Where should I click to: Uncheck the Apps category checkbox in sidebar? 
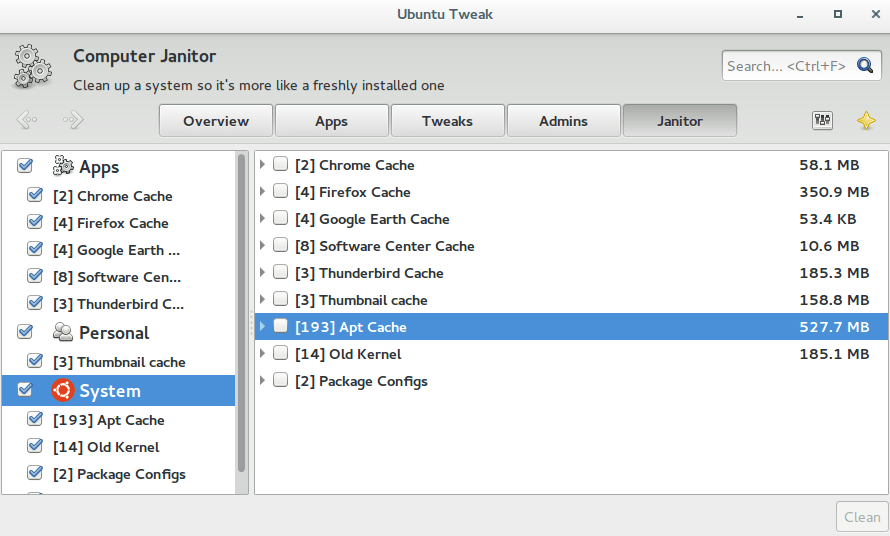pos(25,166)
